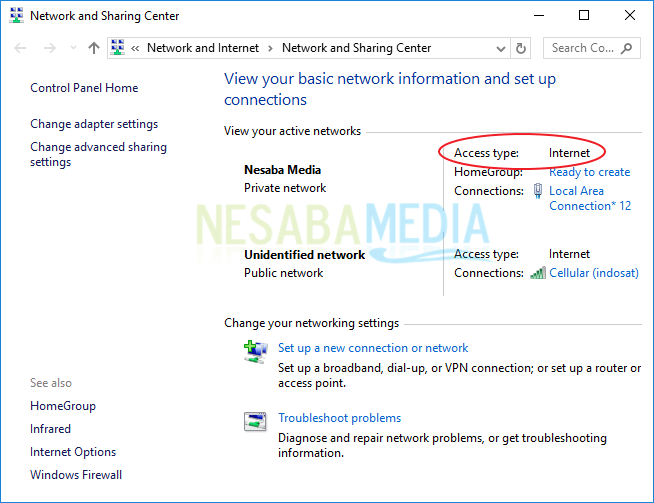This screenshot has width=654, height=503.
Task: Expand the hidden breadcrumb path chevrons
Action: [x=135, y=48]
